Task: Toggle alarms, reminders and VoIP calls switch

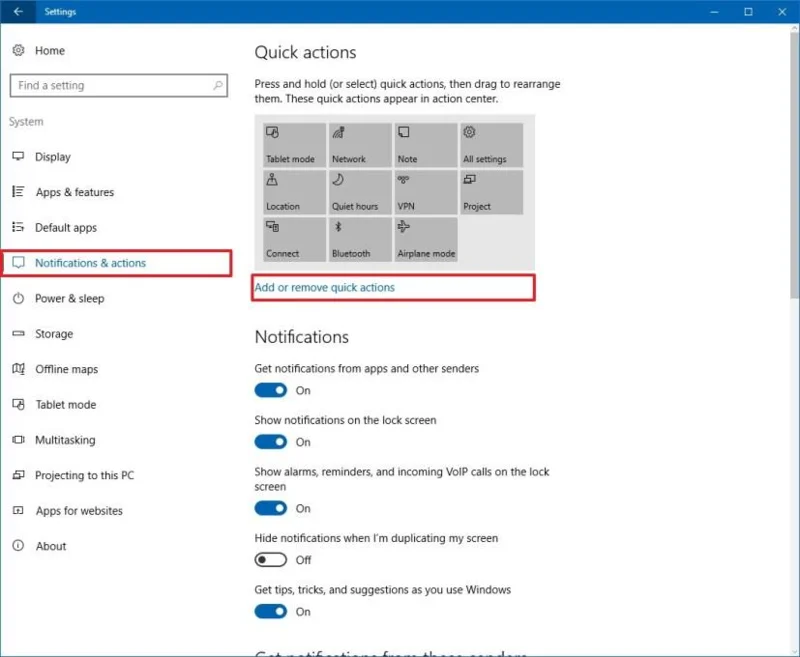Action: 270,508
